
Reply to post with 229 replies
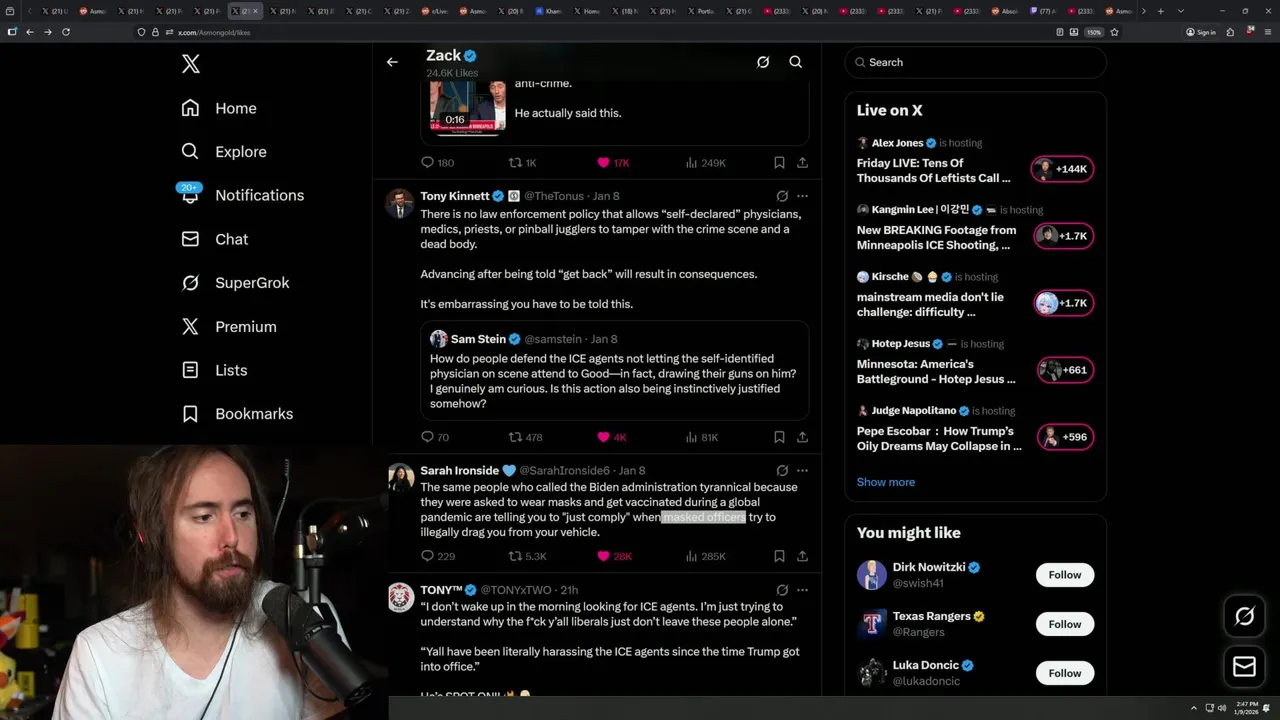coord(438,556)
